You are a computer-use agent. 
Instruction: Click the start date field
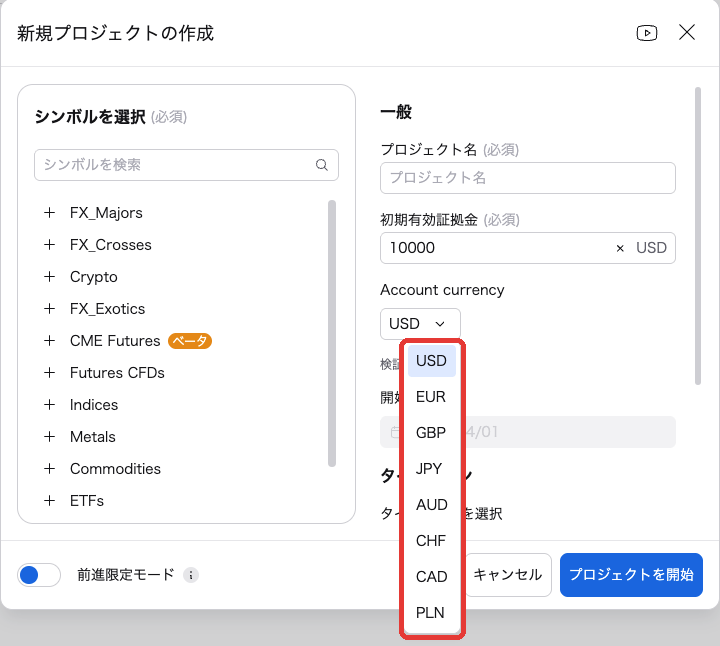pos(528,432)
